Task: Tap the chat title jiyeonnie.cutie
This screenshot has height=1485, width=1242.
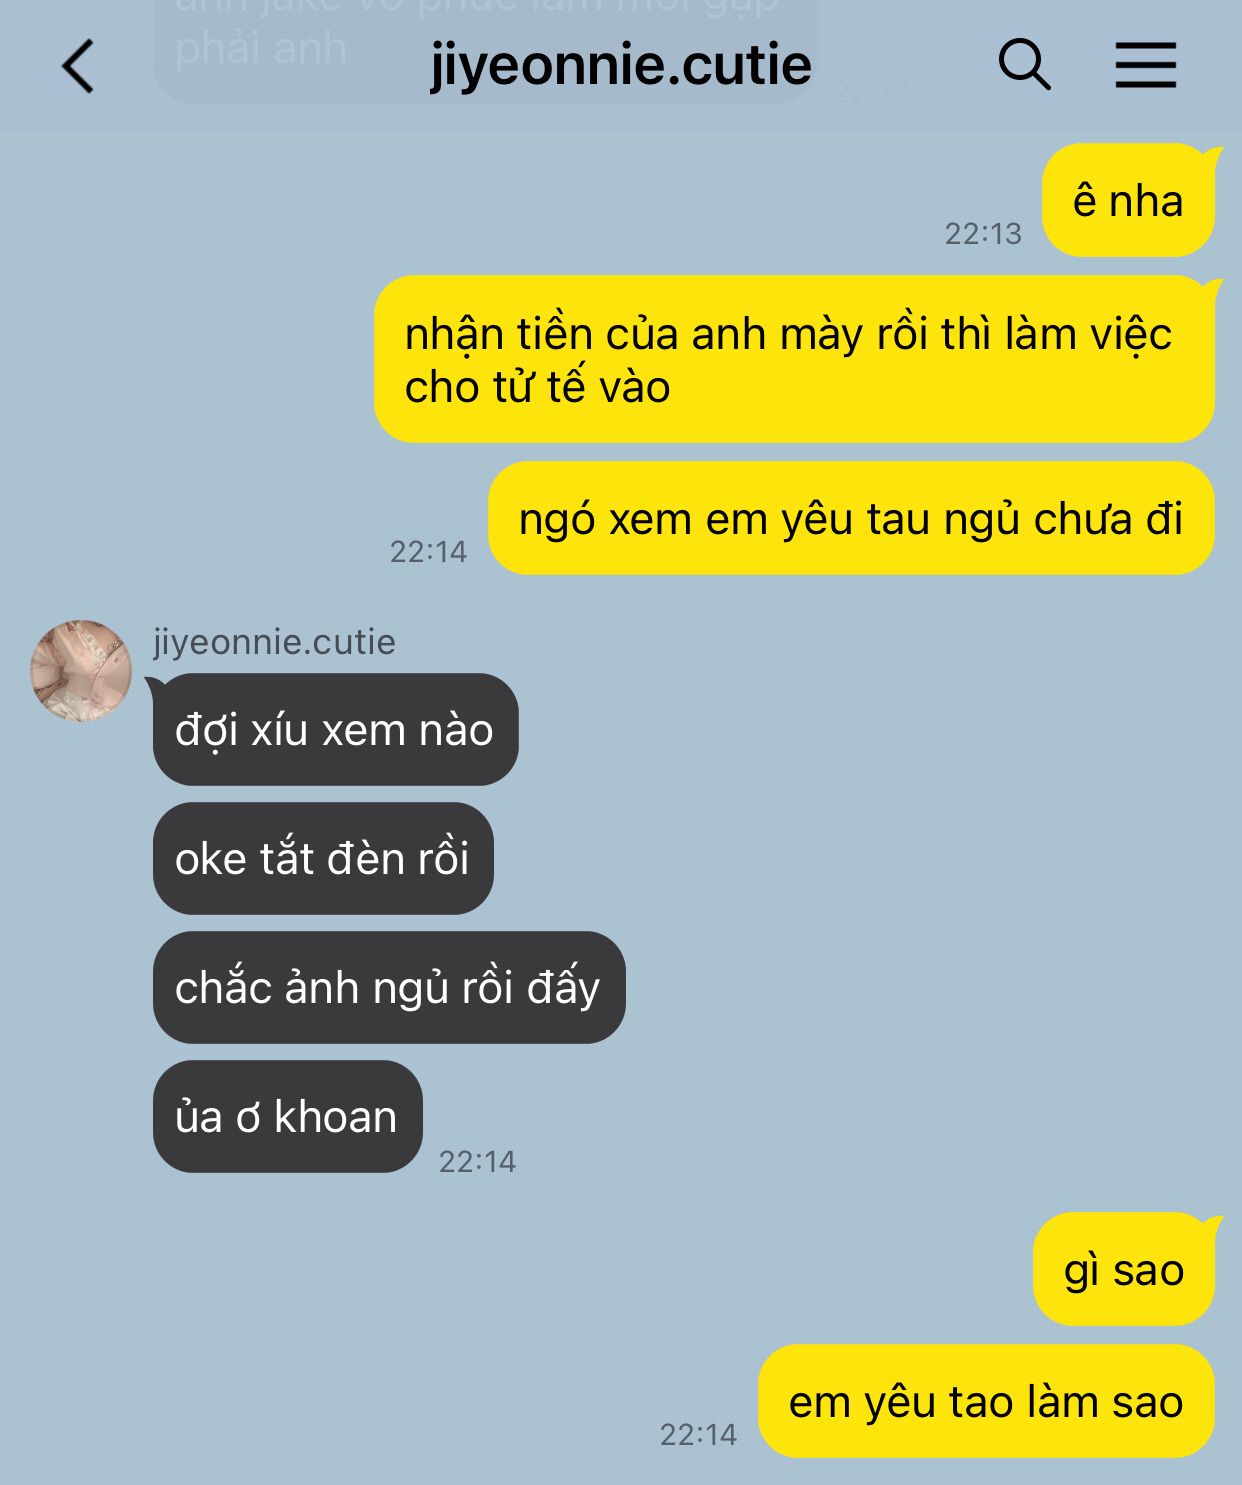Action: coord(620,66)
